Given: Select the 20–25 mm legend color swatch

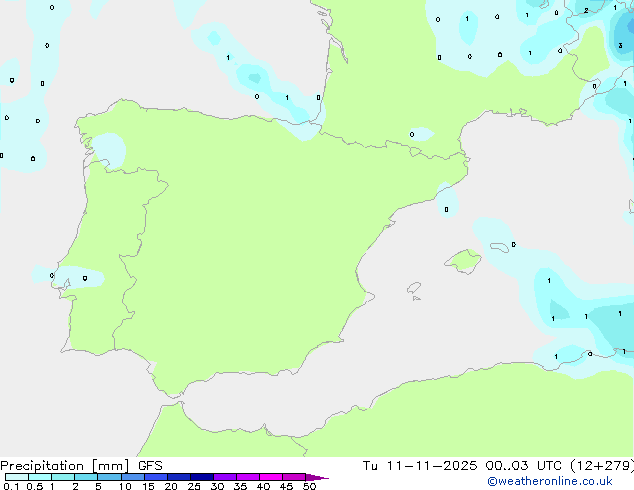Looking at the screenshot, I should click(179, 477).
